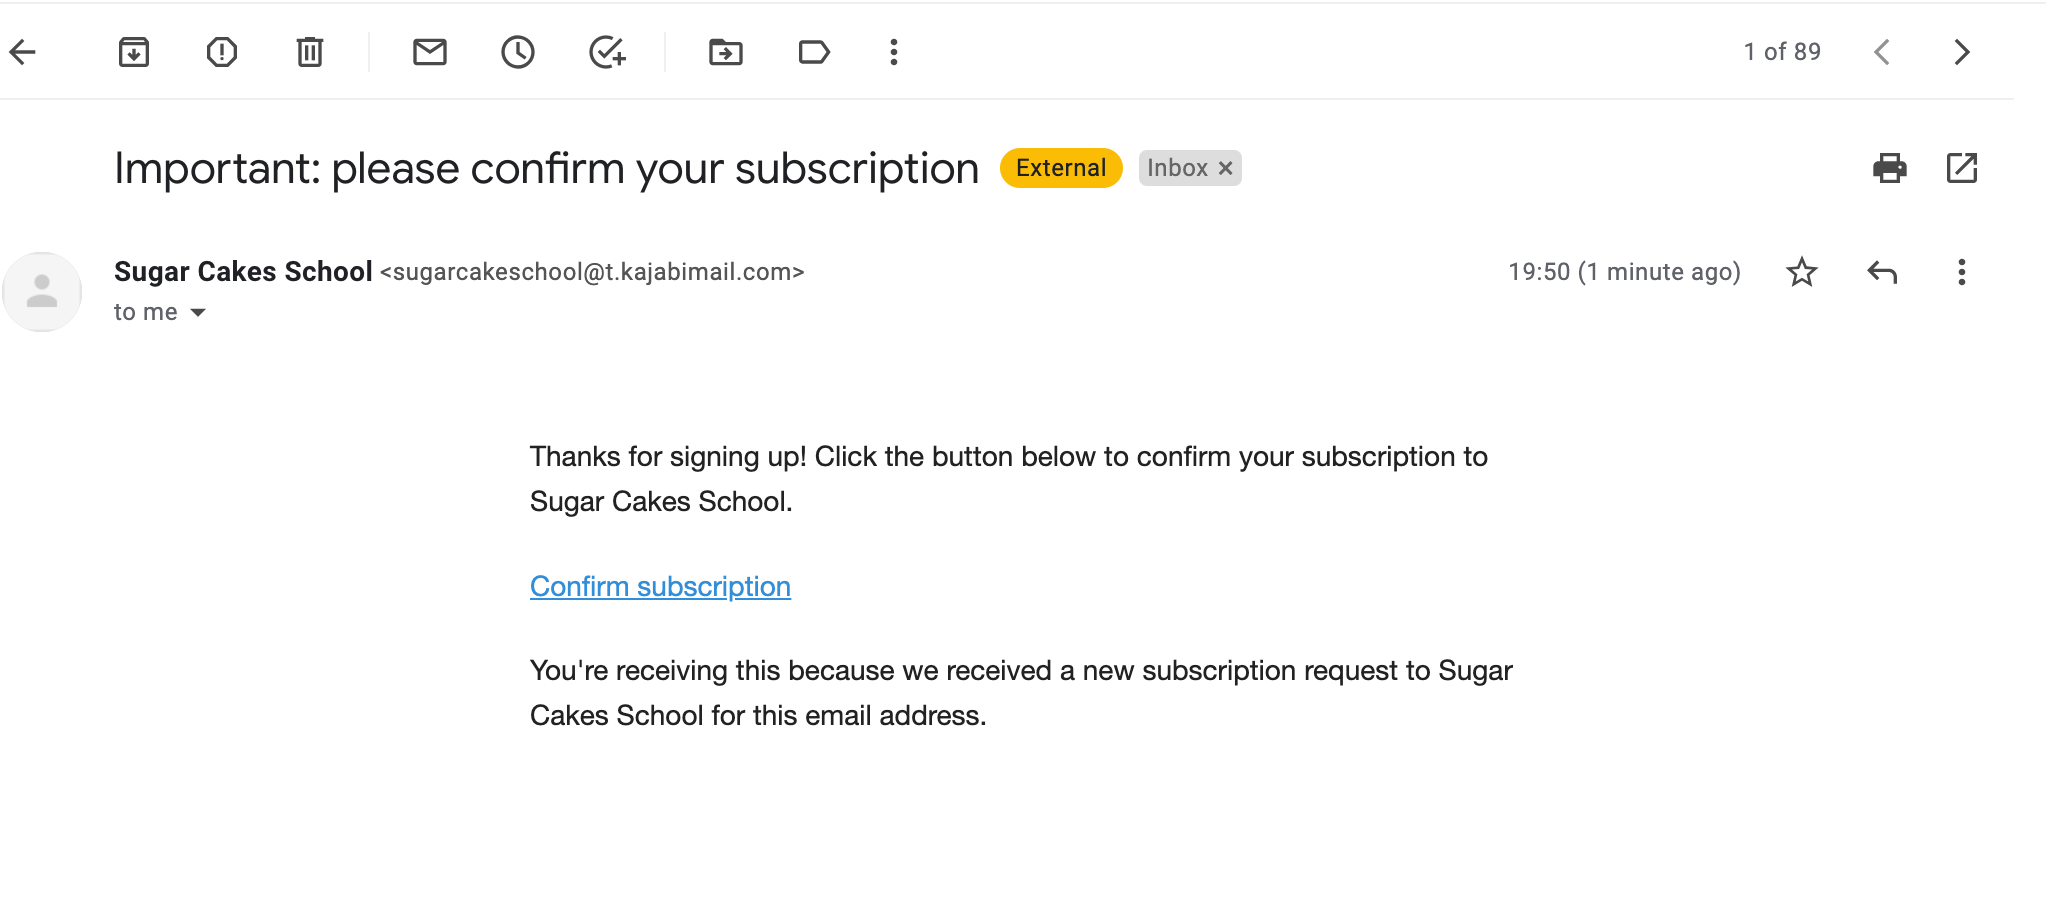Report this email as spam
Viewport: 2046px width, 919px height.
pyautogui.click(x=221, y=52)
